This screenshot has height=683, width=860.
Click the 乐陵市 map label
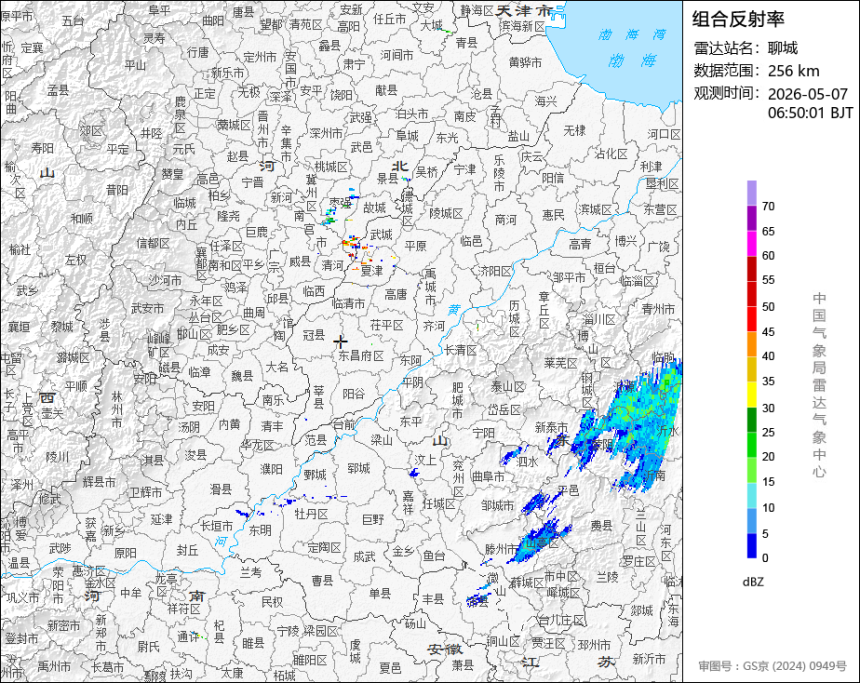[499, 173]
